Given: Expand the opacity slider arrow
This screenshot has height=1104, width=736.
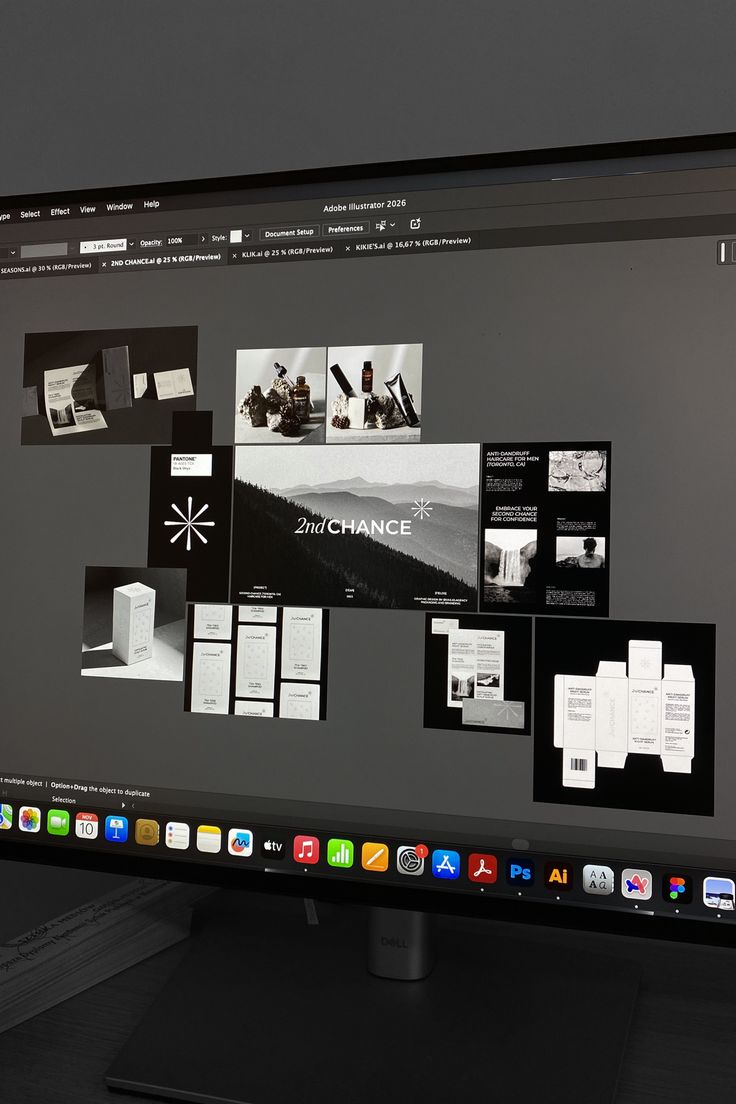Looking at the screenshot, I should 204,239.
